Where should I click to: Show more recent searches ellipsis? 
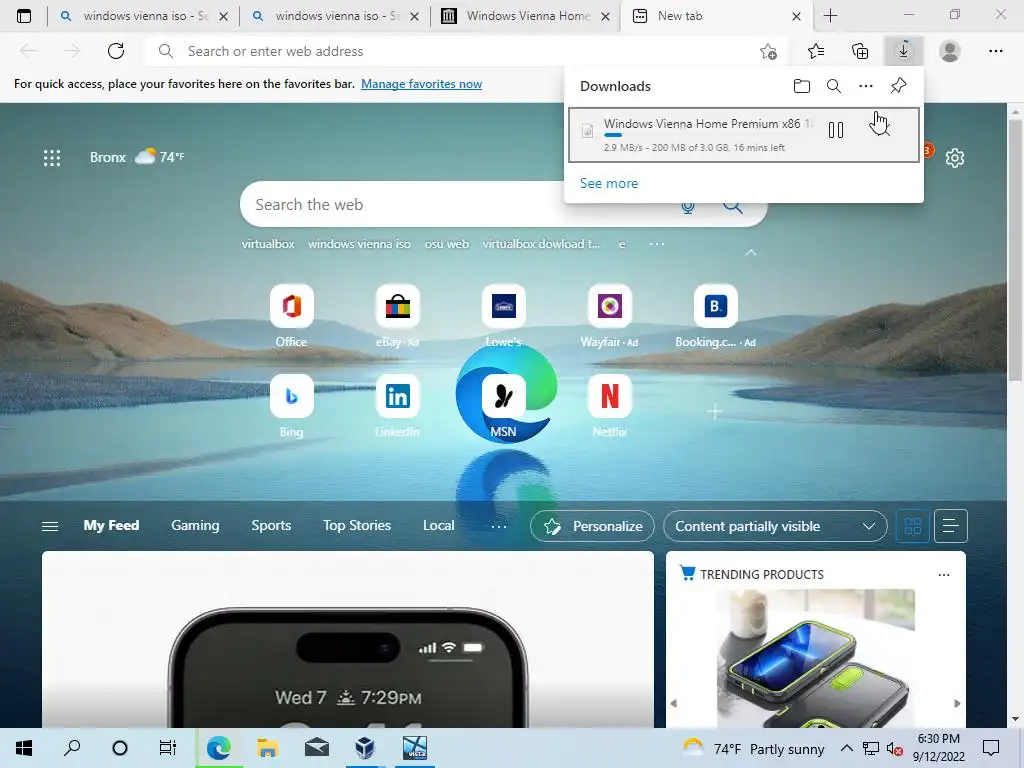coord(656,244)
